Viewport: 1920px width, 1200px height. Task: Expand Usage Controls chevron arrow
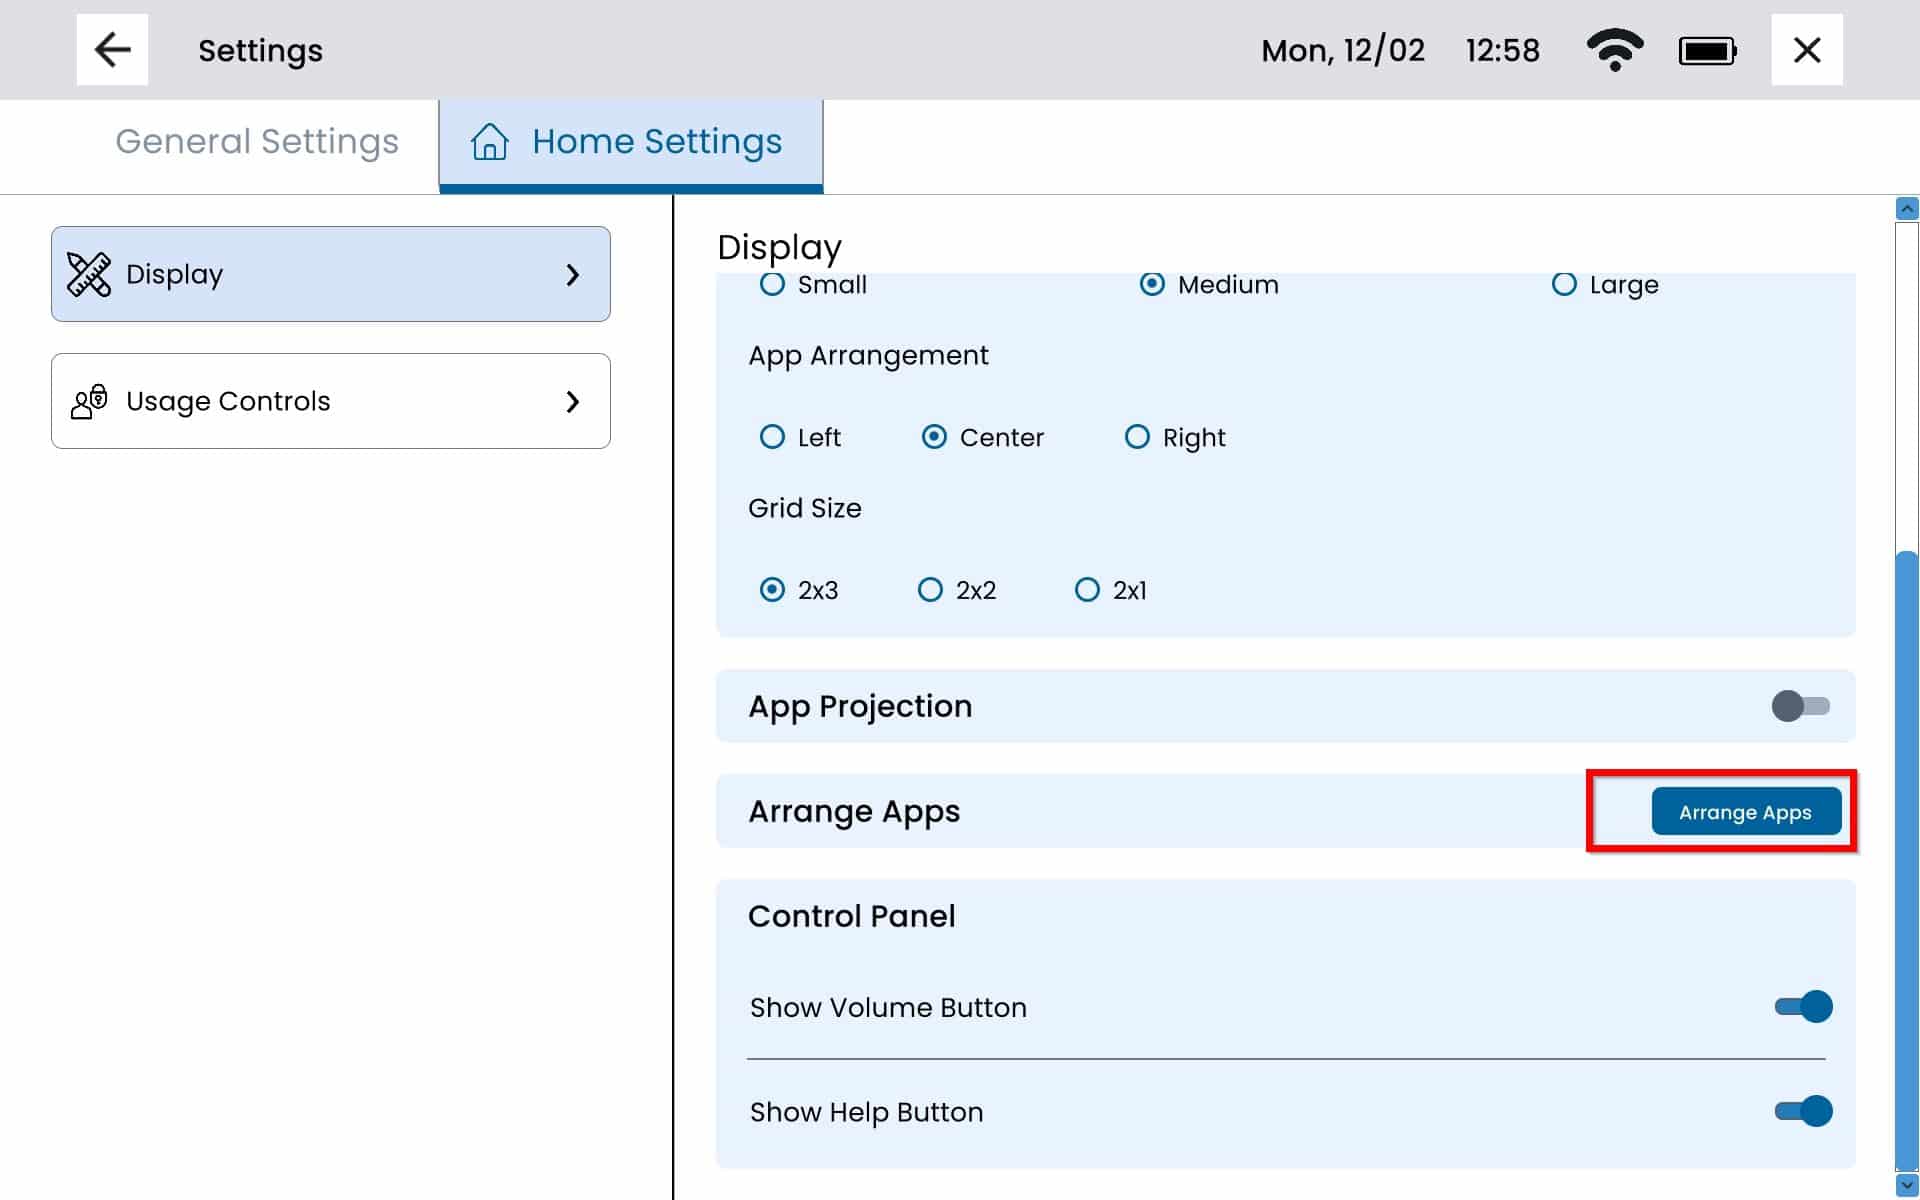pyautogui.click(x=572, y=401)
